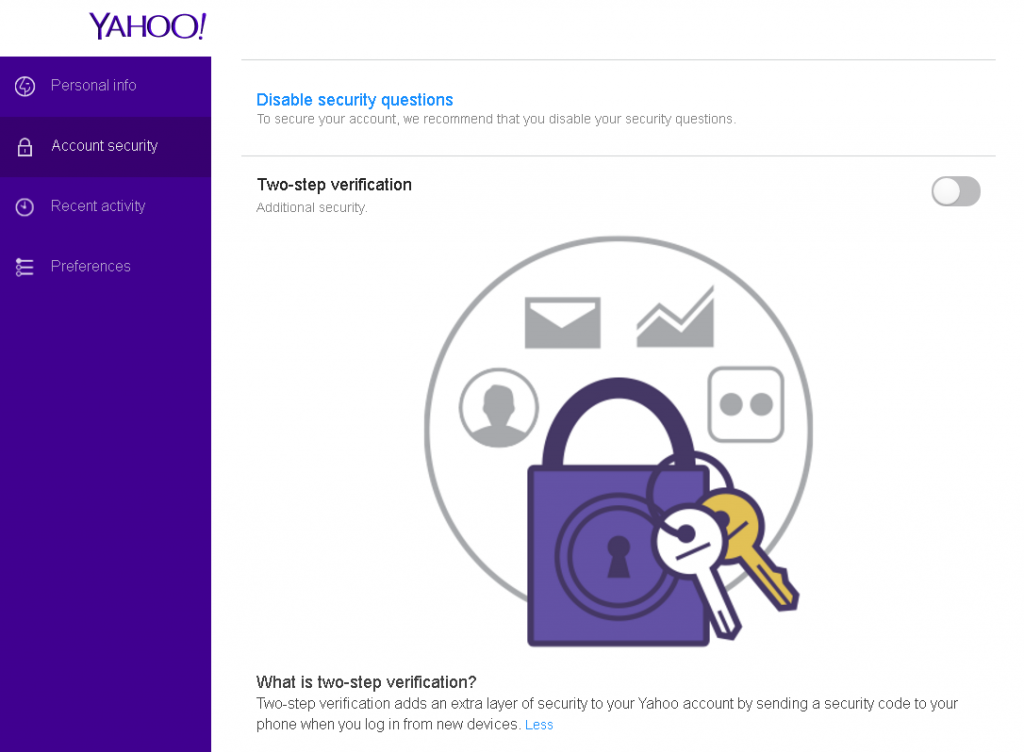Click the Recent activity clock icon
Screen dimensions: 1024x752
coord(25,206)
